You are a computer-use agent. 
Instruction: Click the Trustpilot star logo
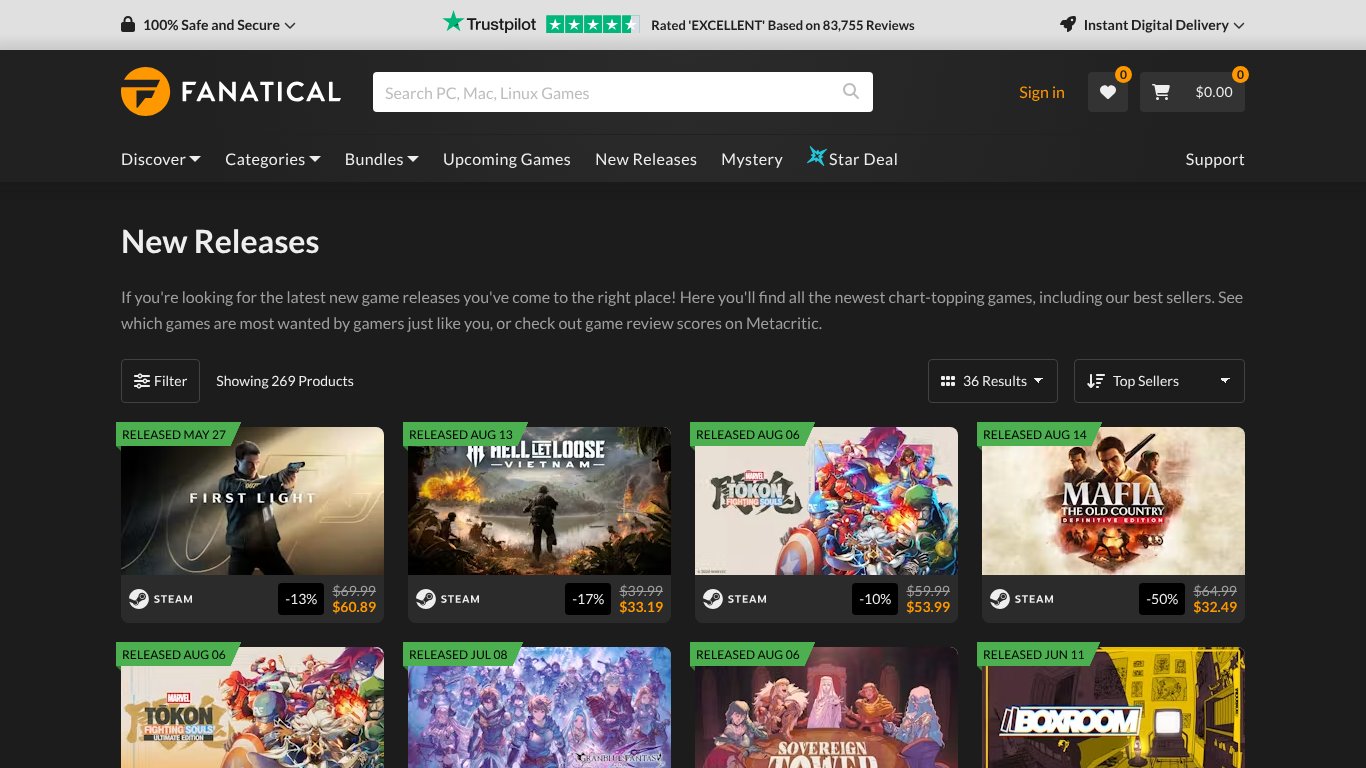(454, 22)
